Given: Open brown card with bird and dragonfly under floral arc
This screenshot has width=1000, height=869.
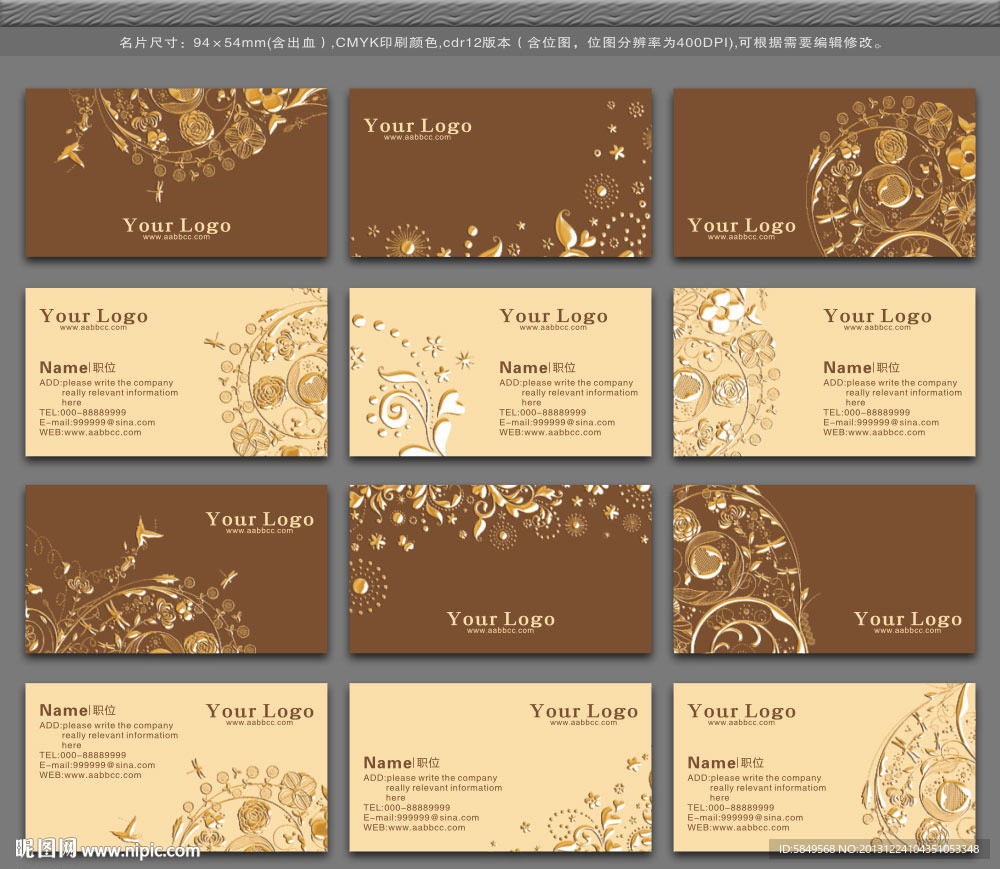Looking at the screenshot, I should (x=177, y=173).
